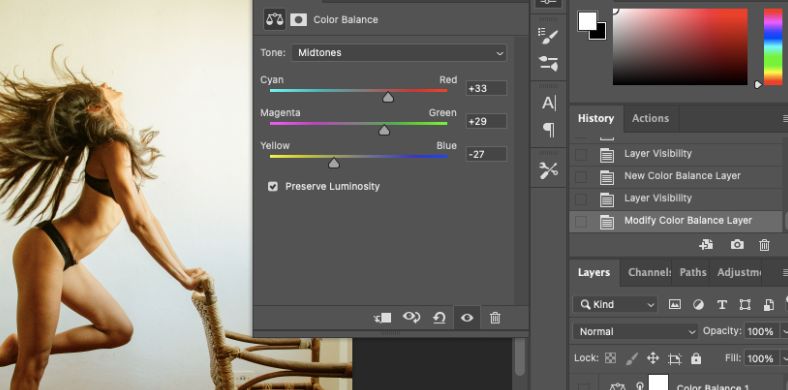
Task: Delete the Color Balance adjustment layer
Action: click(x=495, y=318)
